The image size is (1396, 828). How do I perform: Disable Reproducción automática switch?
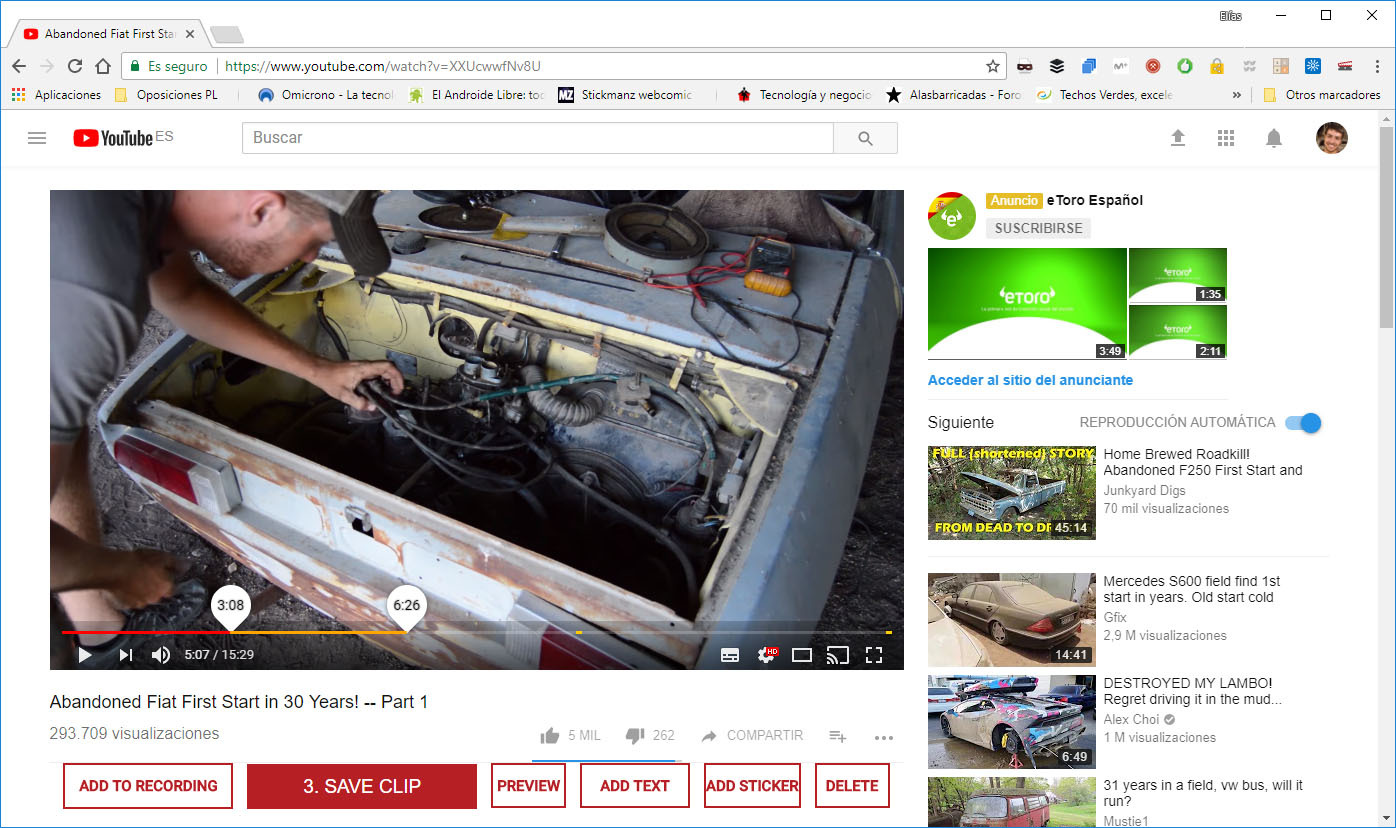coord(1301,423)
